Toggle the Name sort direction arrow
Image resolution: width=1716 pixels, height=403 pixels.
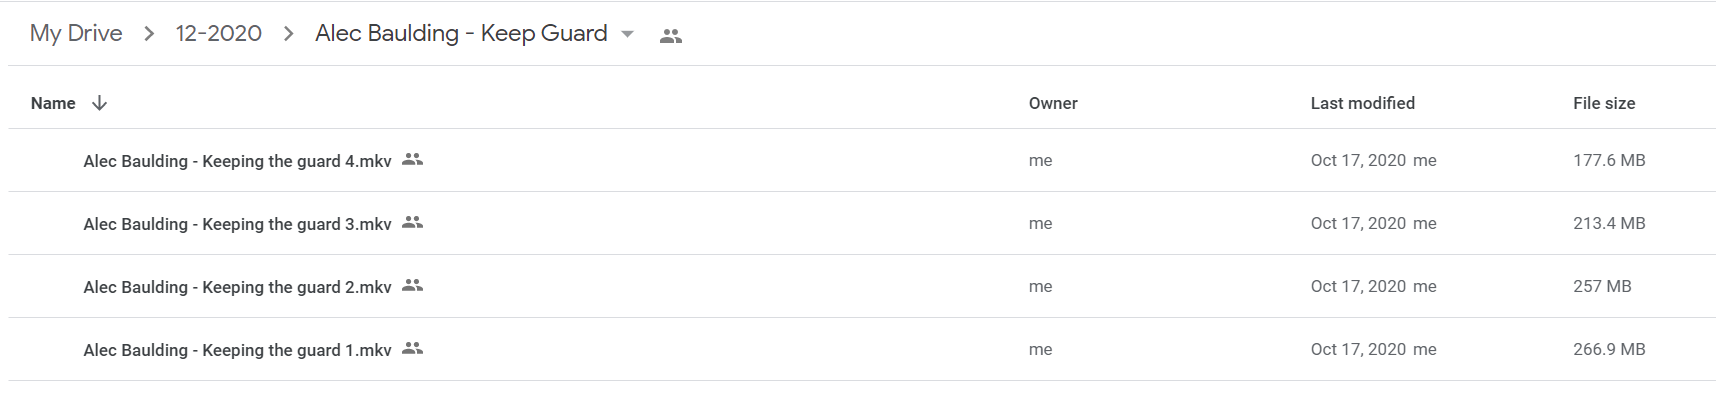(99, 103)
